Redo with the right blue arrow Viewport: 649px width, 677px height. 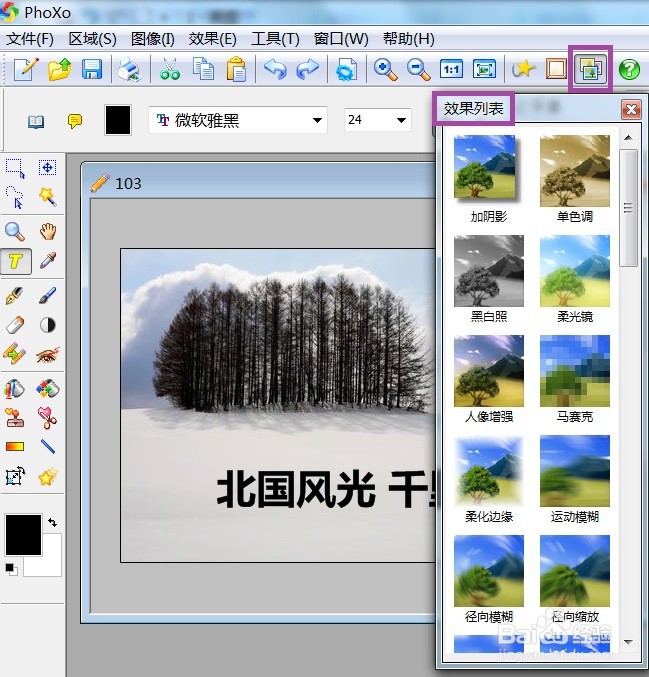coord(307,69)
